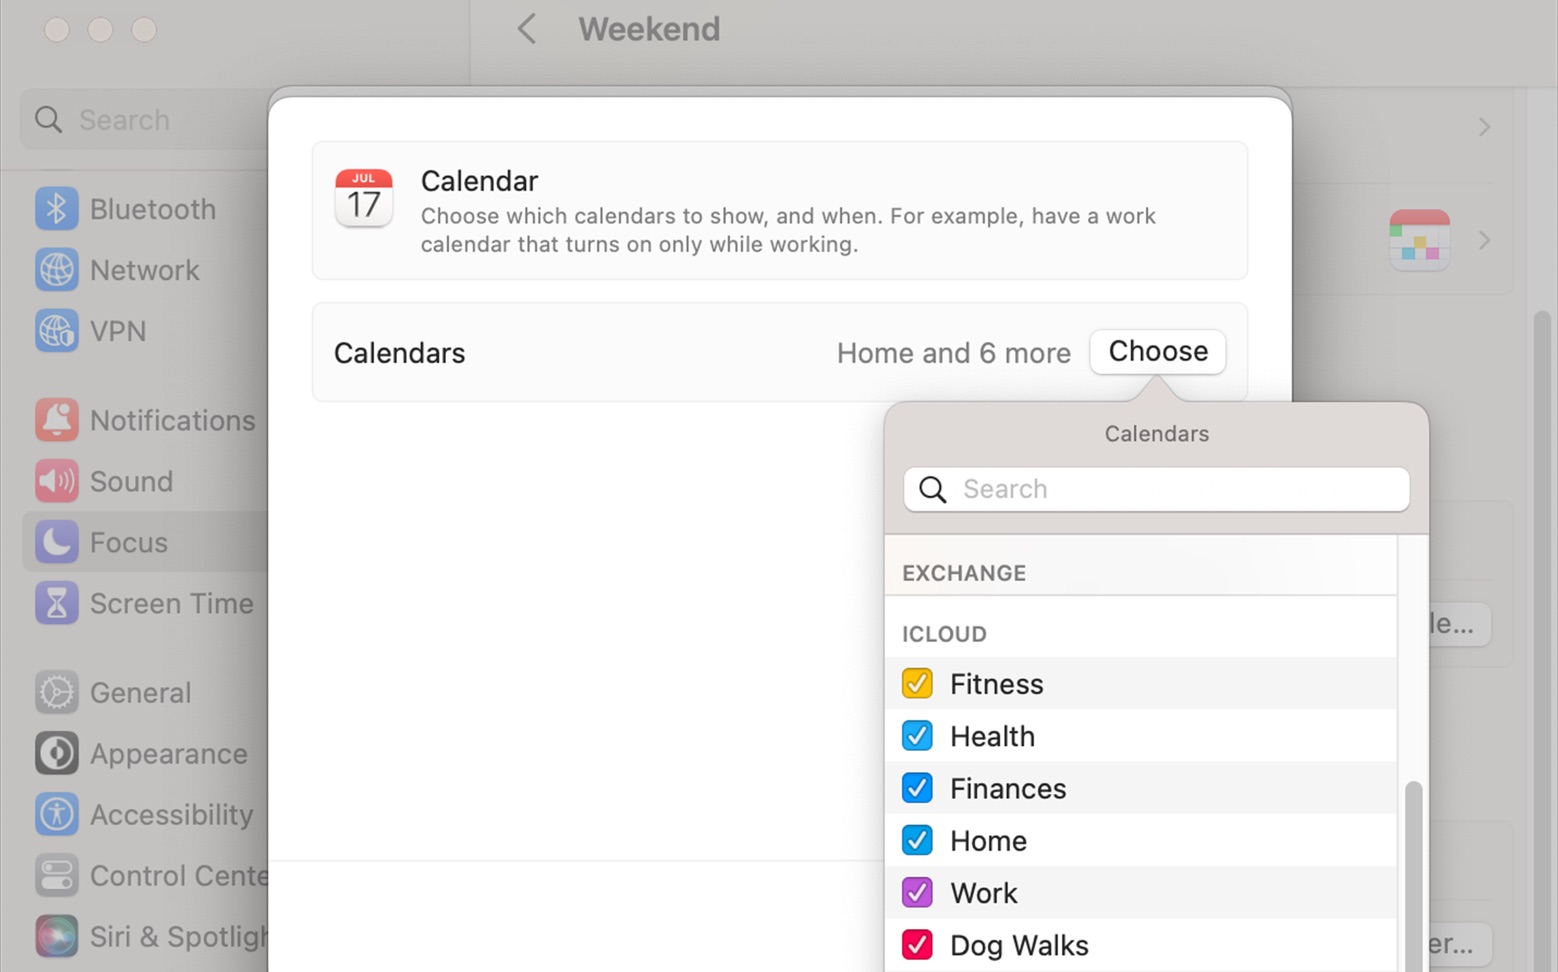1558x972 pixels.
Task: Click the Choose calendars button
Action: [1158, 352]
